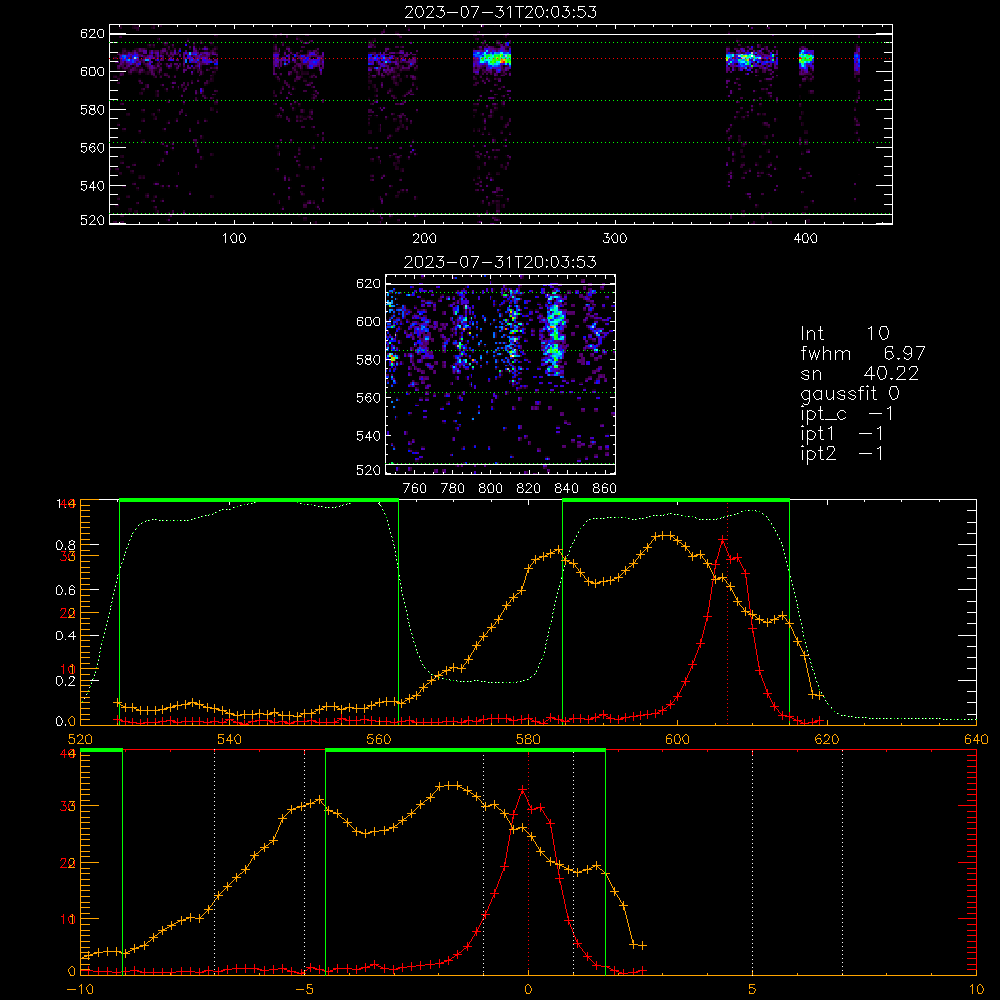Click the orange curve peak near 598 in third plot

(665, 535)
